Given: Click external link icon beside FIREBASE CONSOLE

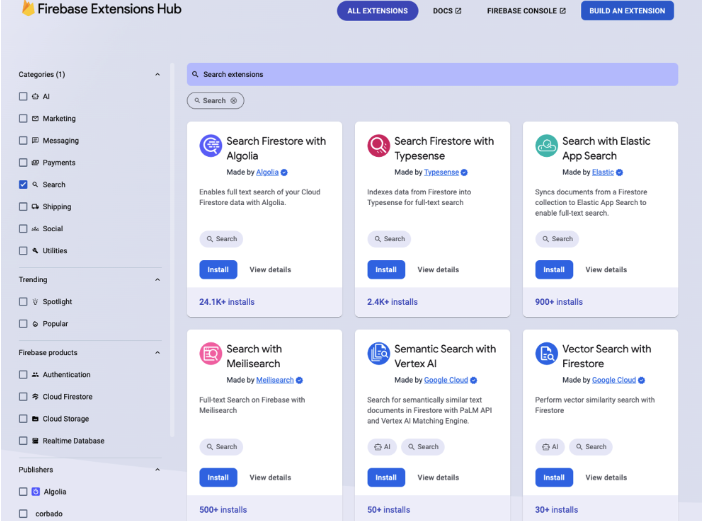Looking at the screenshot, I should pos(562,11).
